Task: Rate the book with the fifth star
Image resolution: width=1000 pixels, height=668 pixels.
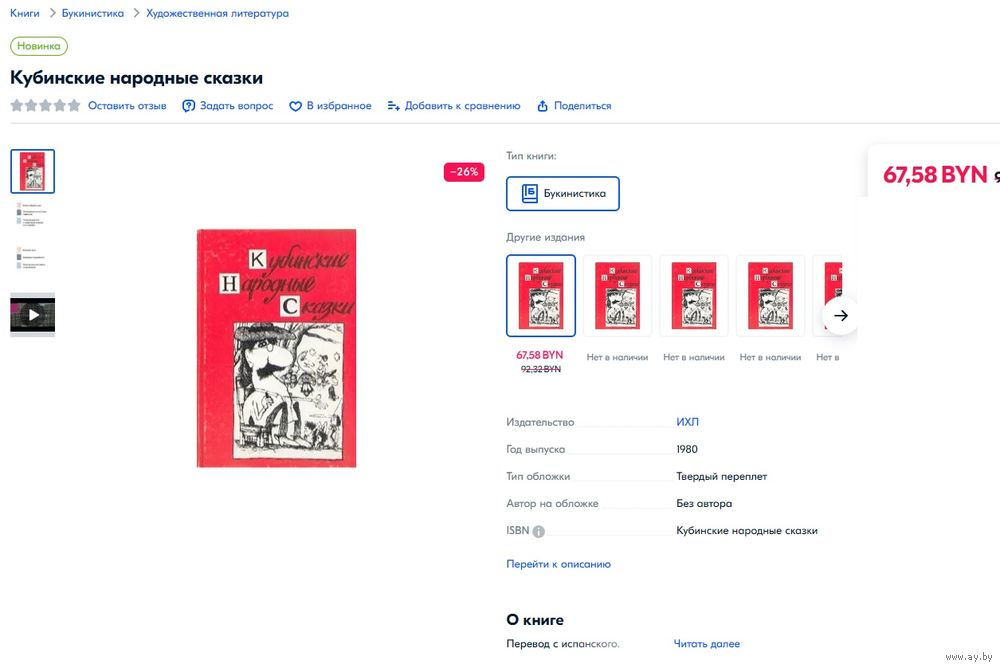Action: tap(74, 105)
